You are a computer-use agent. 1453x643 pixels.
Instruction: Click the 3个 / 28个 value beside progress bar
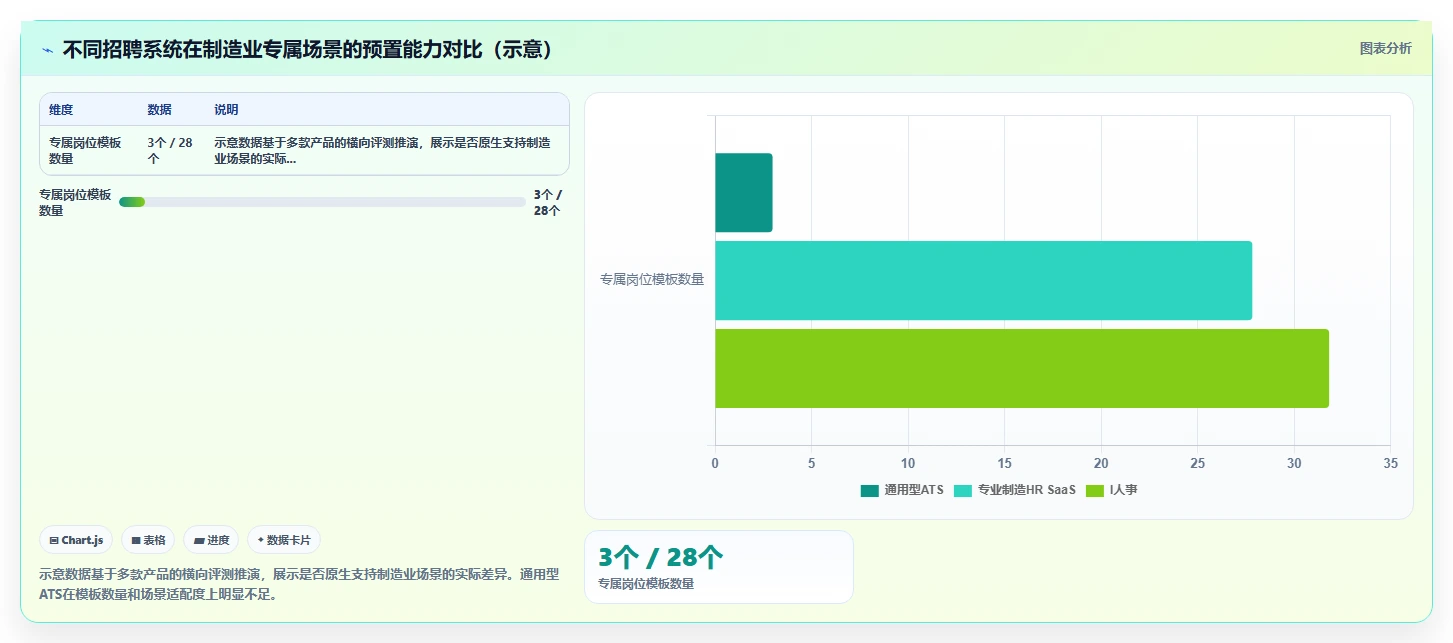point(548,203)
